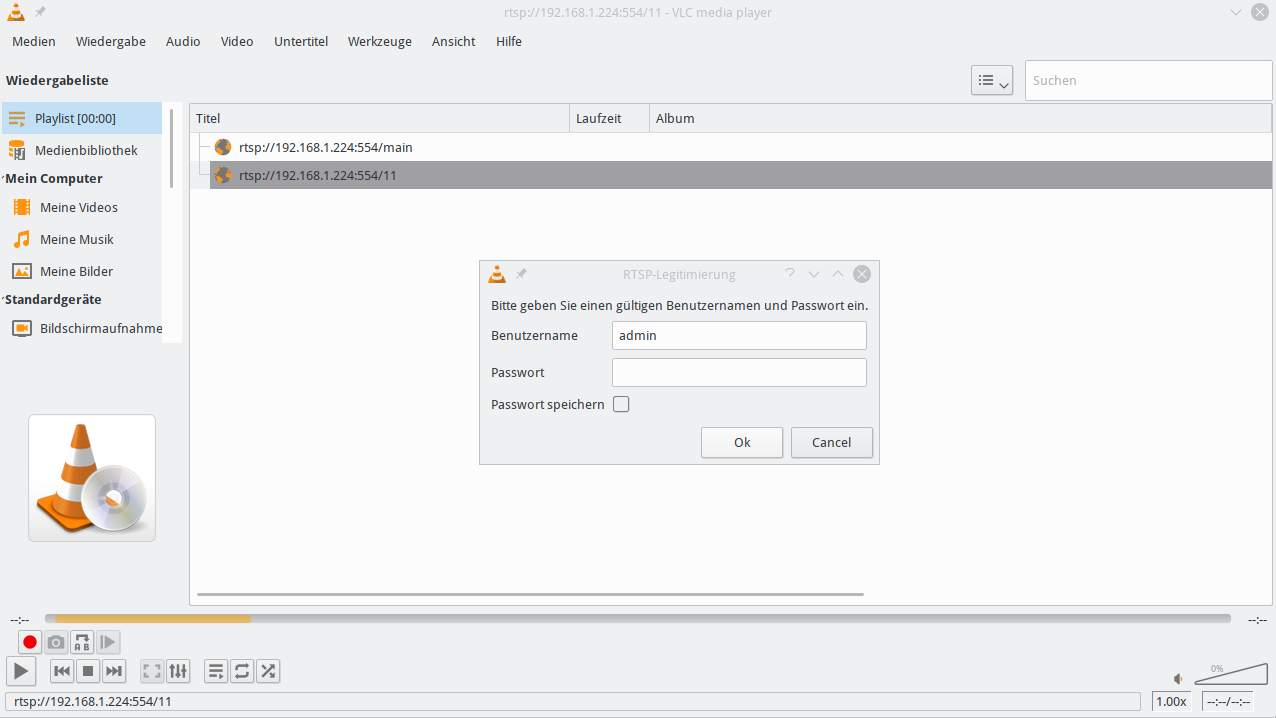The image size is (1276, 718).
Task: Toggle loop repeat mode
Action: point(242,671)
